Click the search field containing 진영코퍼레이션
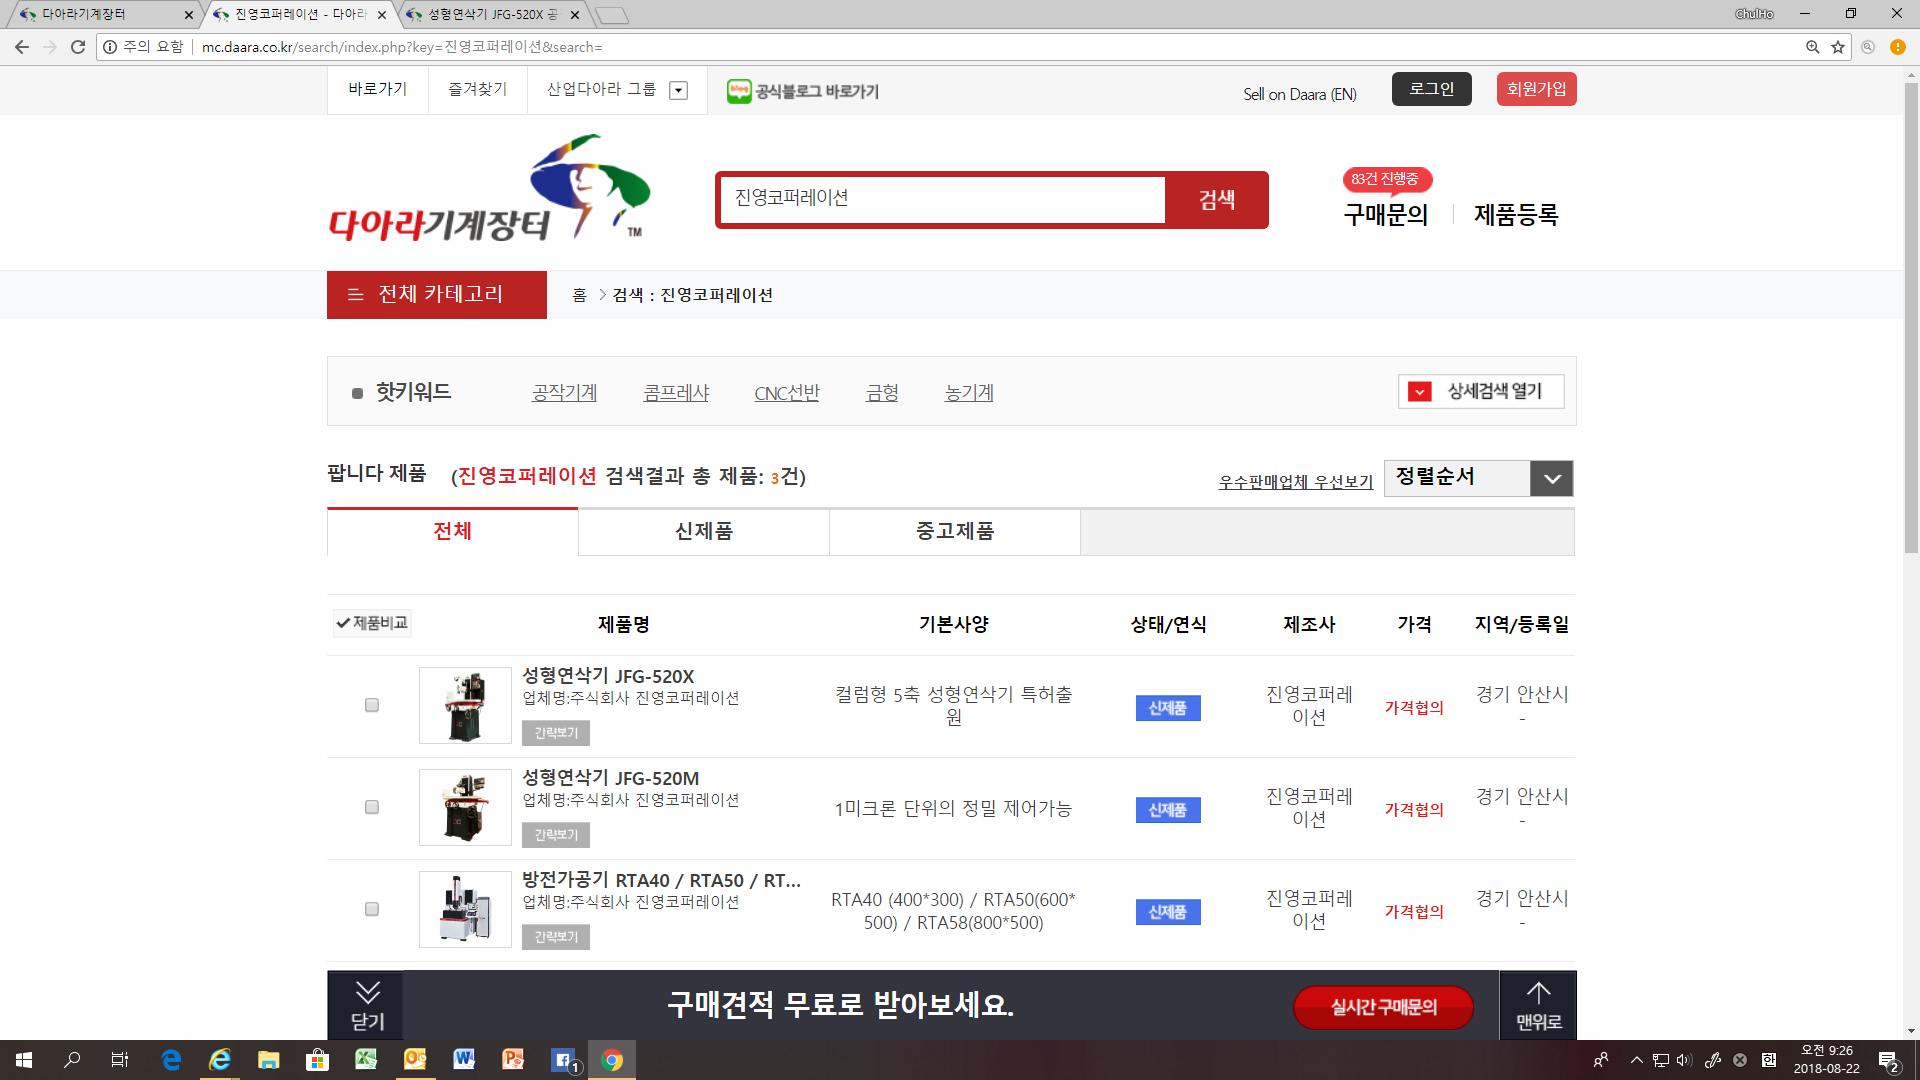 (x=943, y=199)
